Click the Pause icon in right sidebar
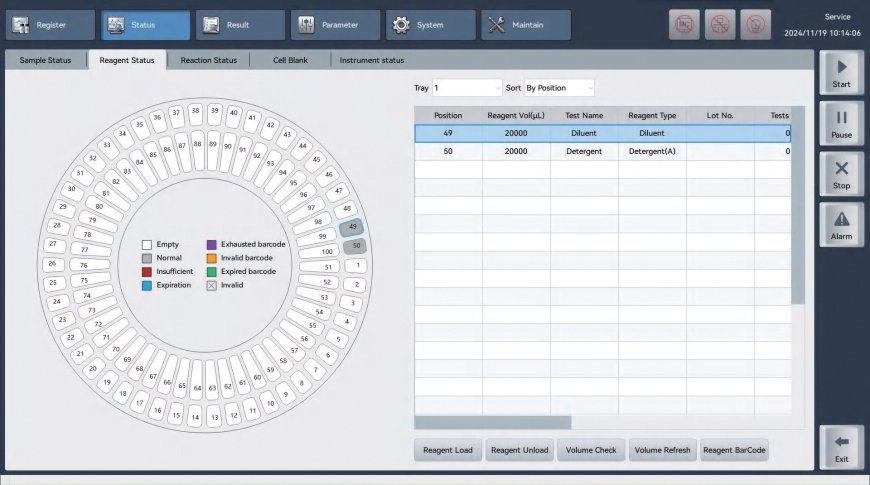This screenshot has height=485, width=870. click(841, 124)
